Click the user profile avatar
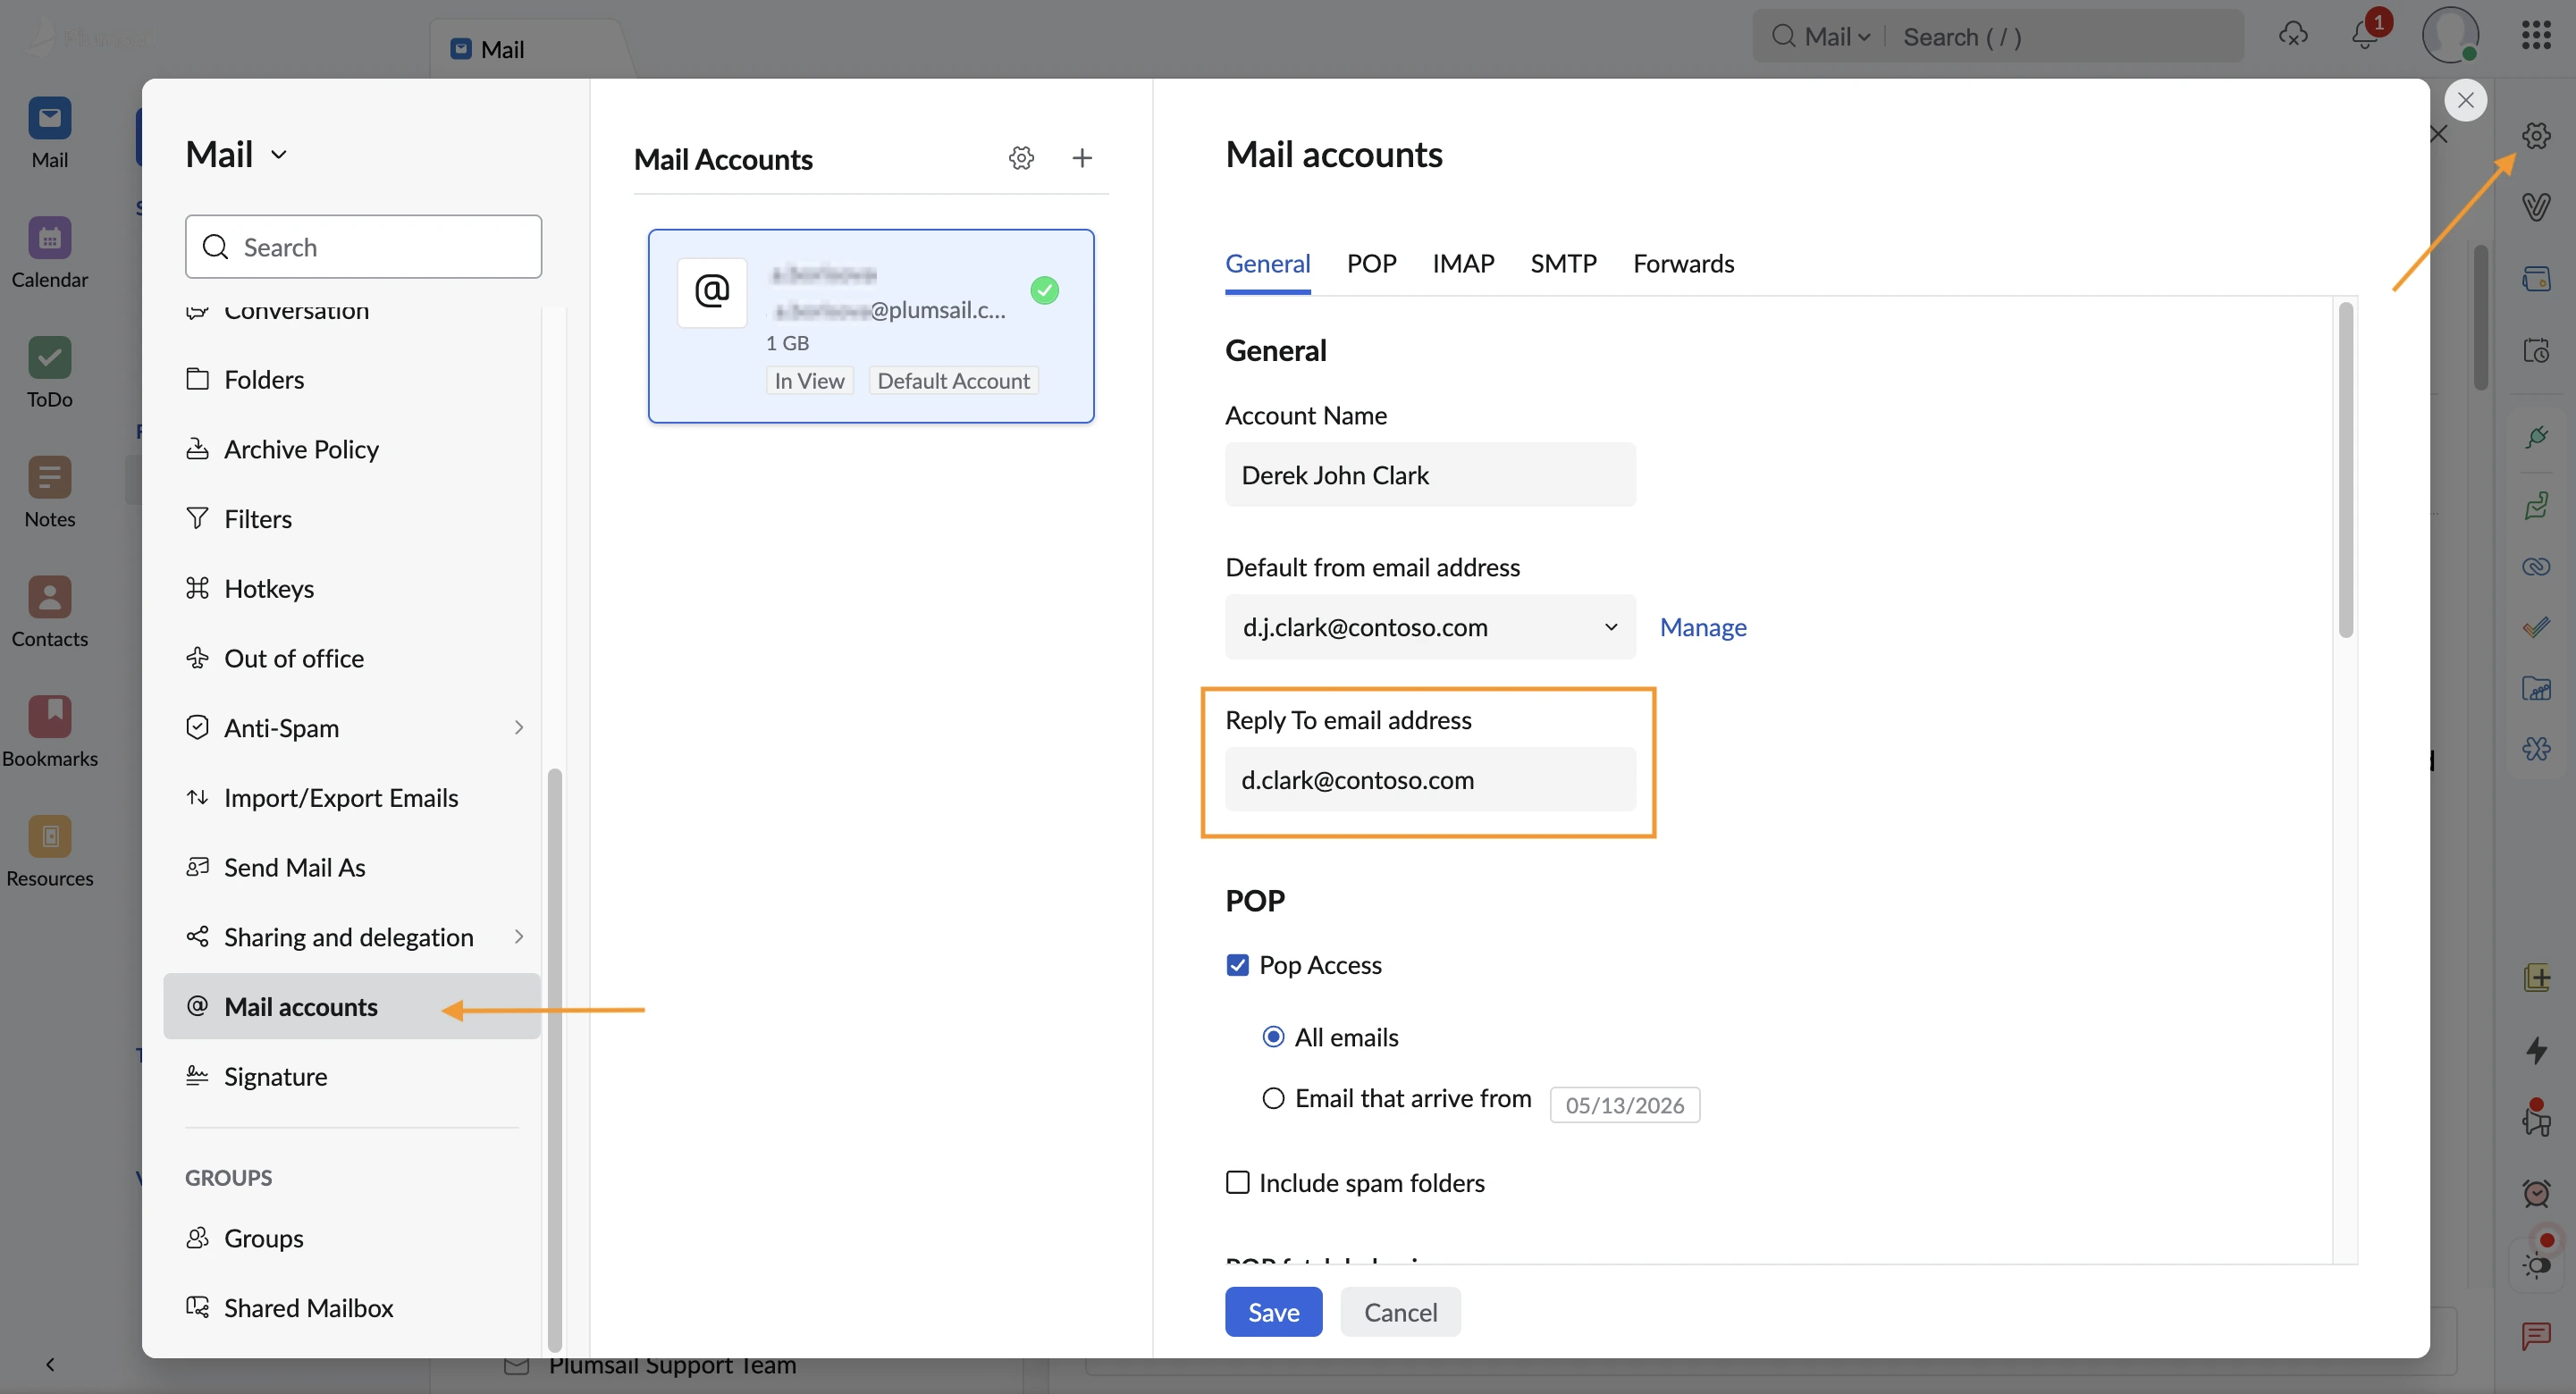Viewport: 2576px width, 1394px height. pos(2450,36)
